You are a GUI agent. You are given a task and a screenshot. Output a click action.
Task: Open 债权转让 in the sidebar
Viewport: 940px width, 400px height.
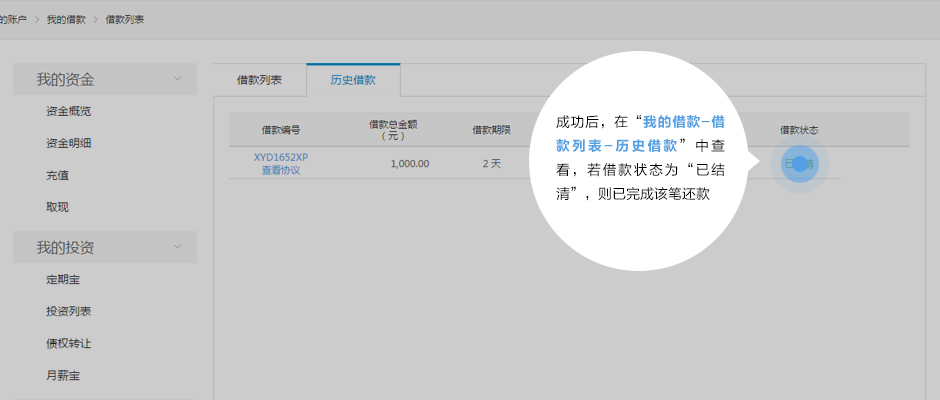(x=69, y=343)
